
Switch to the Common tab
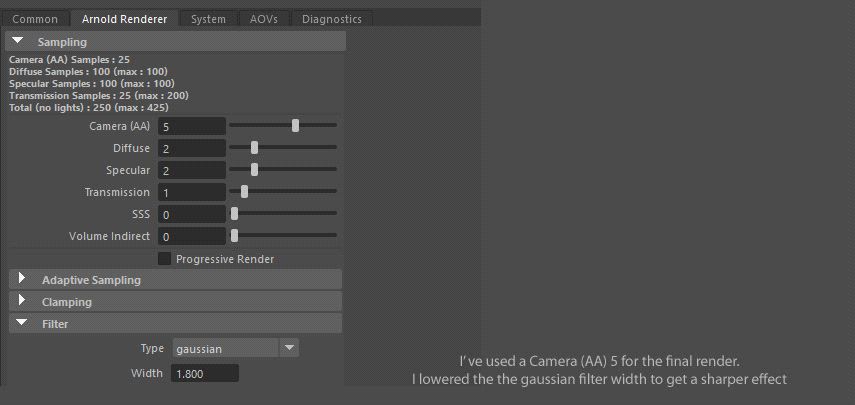(35, 19)
